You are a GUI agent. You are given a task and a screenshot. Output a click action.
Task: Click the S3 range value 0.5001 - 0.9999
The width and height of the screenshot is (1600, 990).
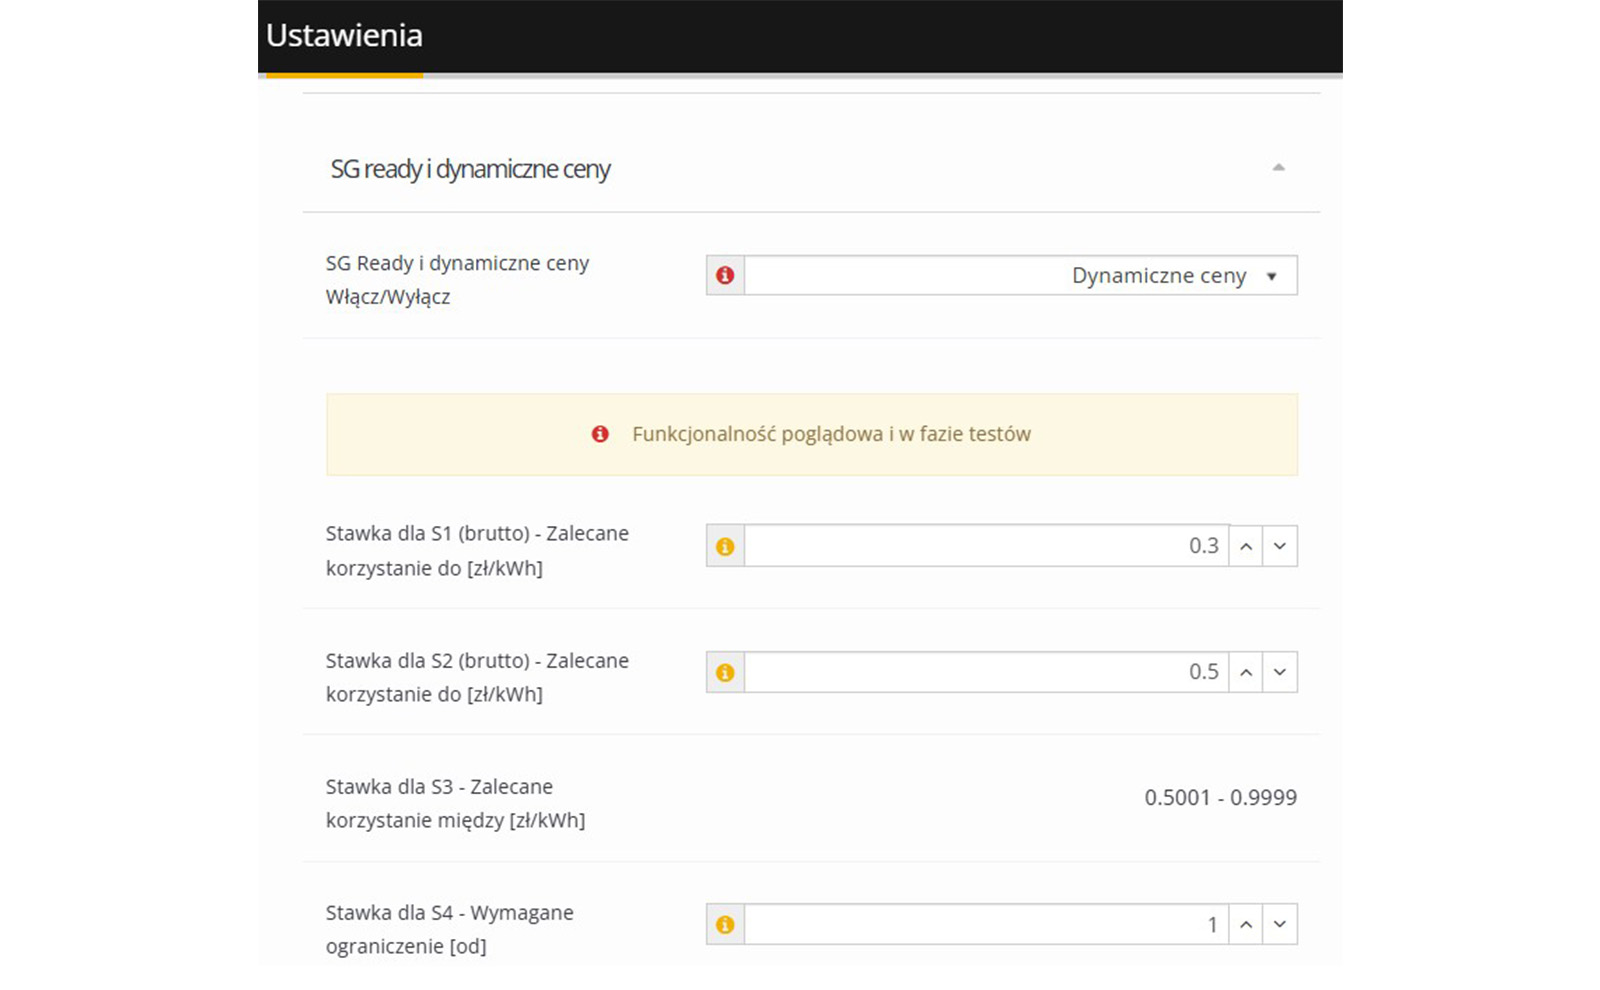point(1220,798)
